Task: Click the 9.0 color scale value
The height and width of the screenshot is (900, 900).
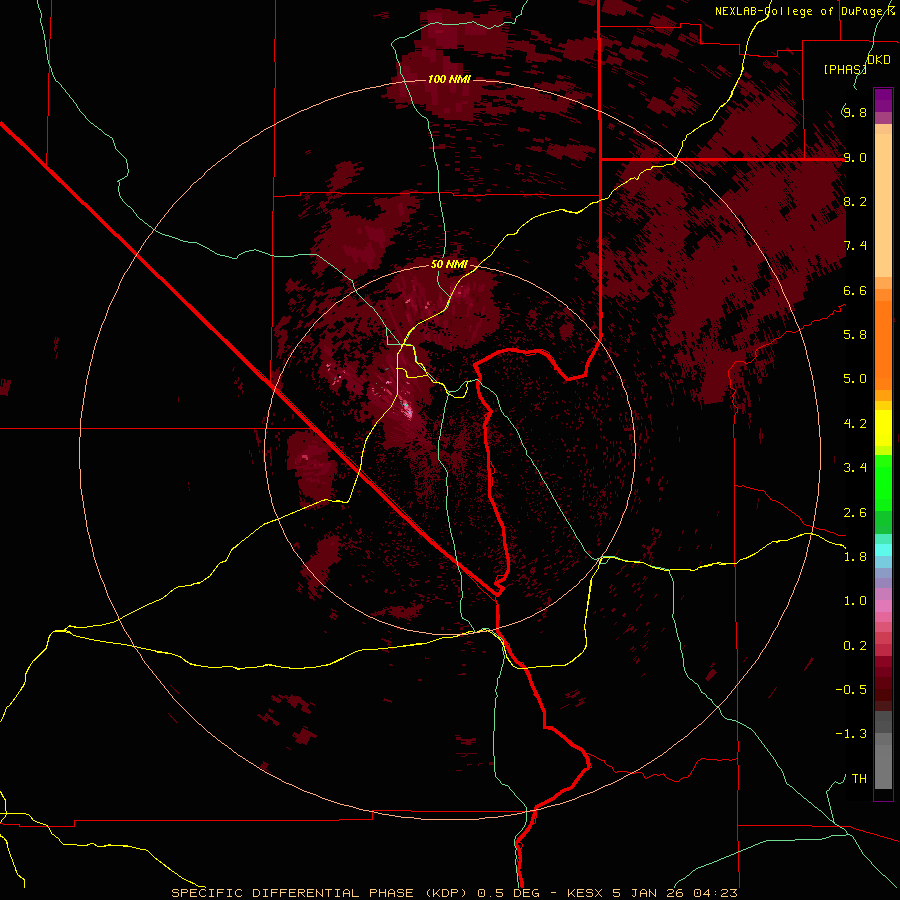Action: point(855,157)
